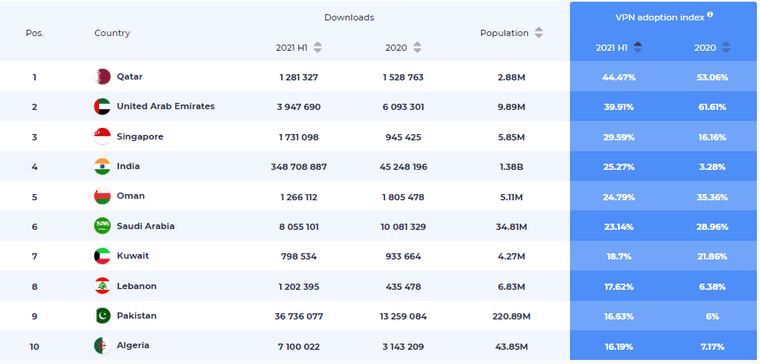Select the Kuwait country name
This screenshot has height=364, width=760.
click(133, 256)
